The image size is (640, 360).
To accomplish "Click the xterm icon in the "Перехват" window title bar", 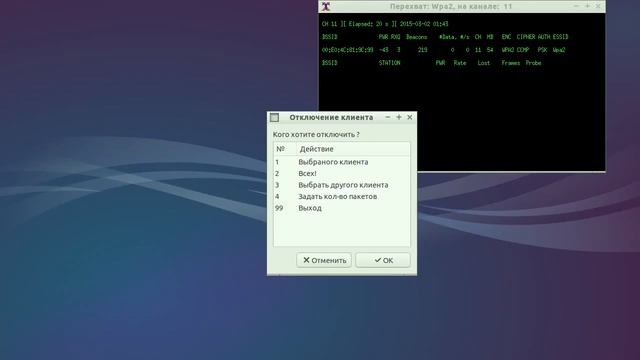I will click(326, 6).
